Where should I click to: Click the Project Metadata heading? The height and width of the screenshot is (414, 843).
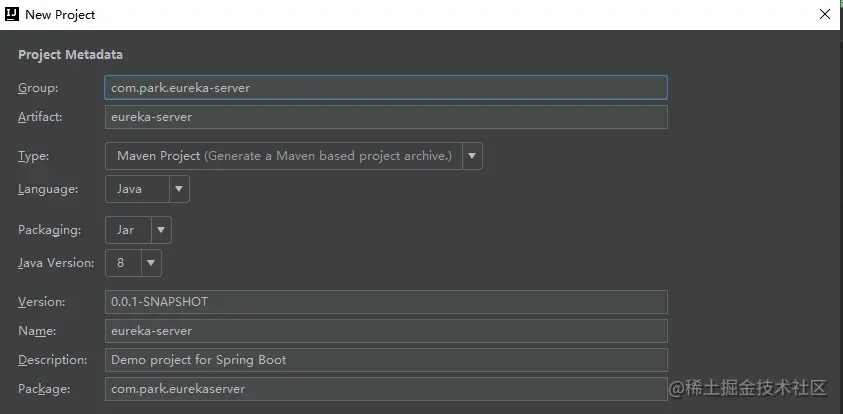tap(70, 55)
